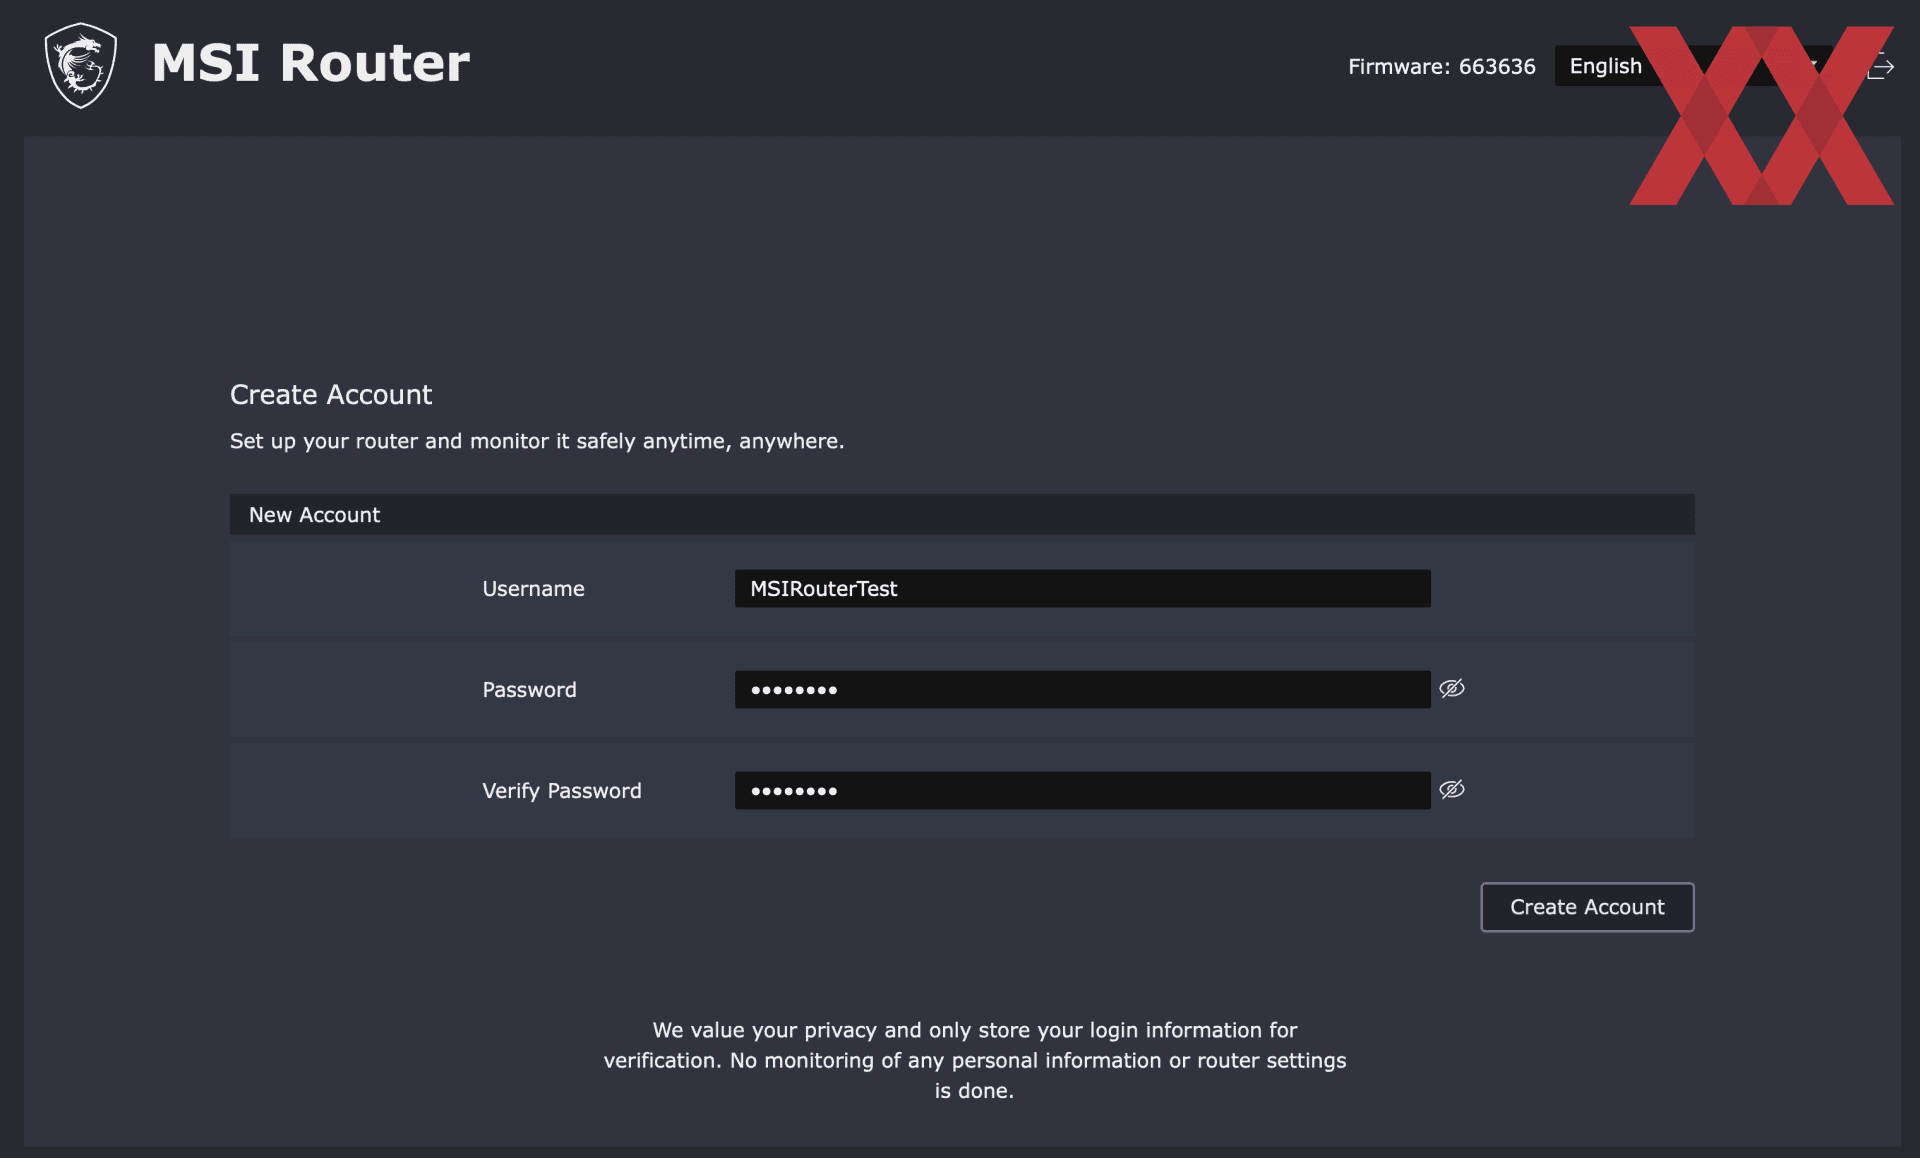
Task: Open the English language dropdown
Action: click(x=1693, y=66)
